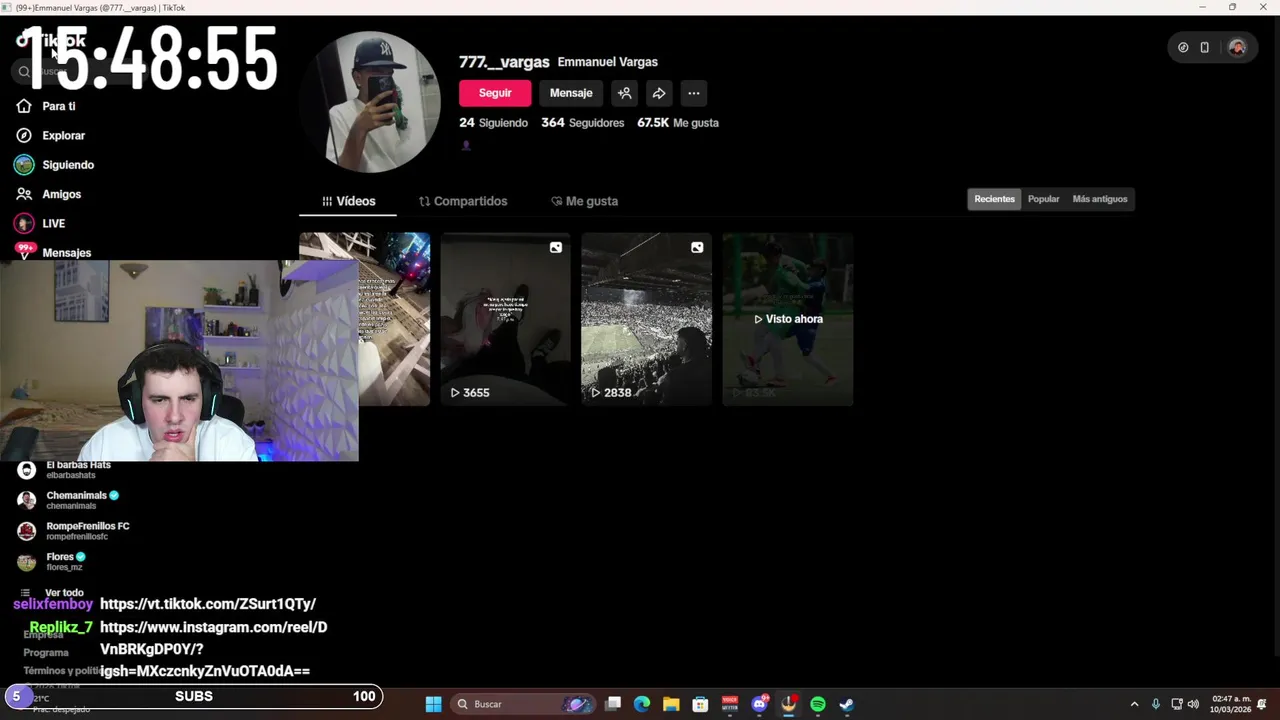Expand Ver todo following list
Viewport: 1280px width, 720px height.
coord(55,593)
